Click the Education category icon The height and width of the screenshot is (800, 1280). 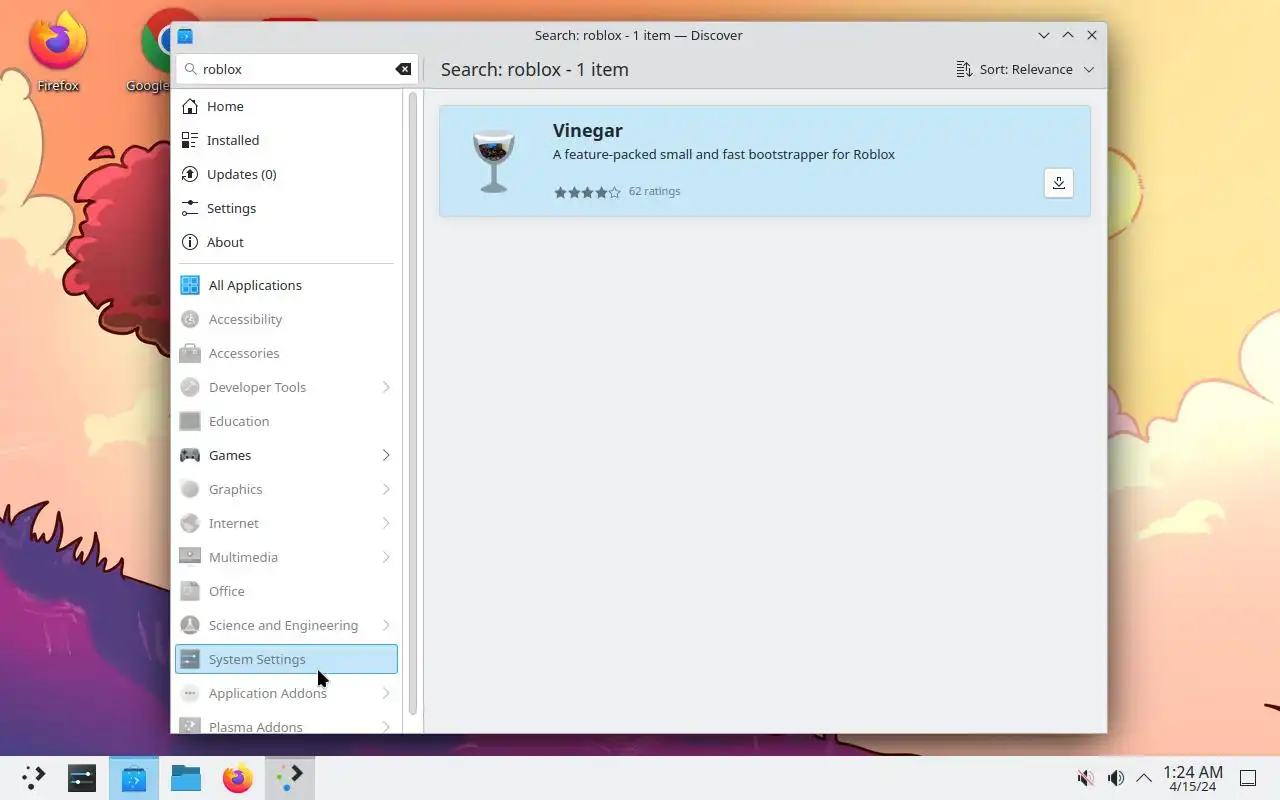[190, 421]
